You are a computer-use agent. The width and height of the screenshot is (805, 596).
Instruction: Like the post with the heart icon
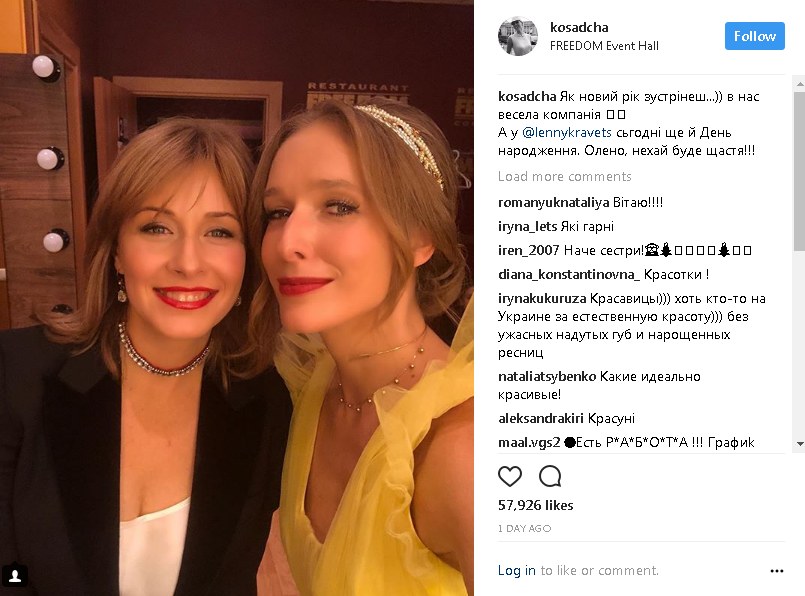[510, 476]
